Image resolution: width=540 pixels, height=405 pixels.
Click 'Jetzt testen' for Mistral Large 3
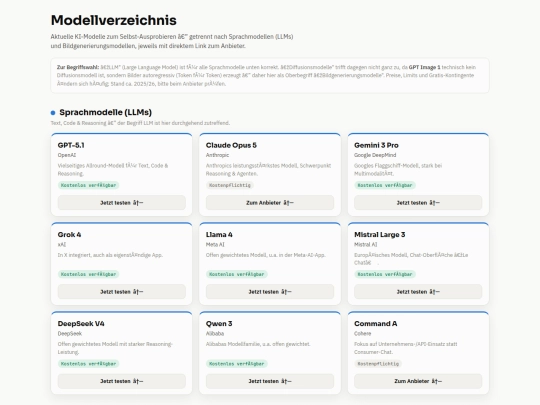coord(418,292)
